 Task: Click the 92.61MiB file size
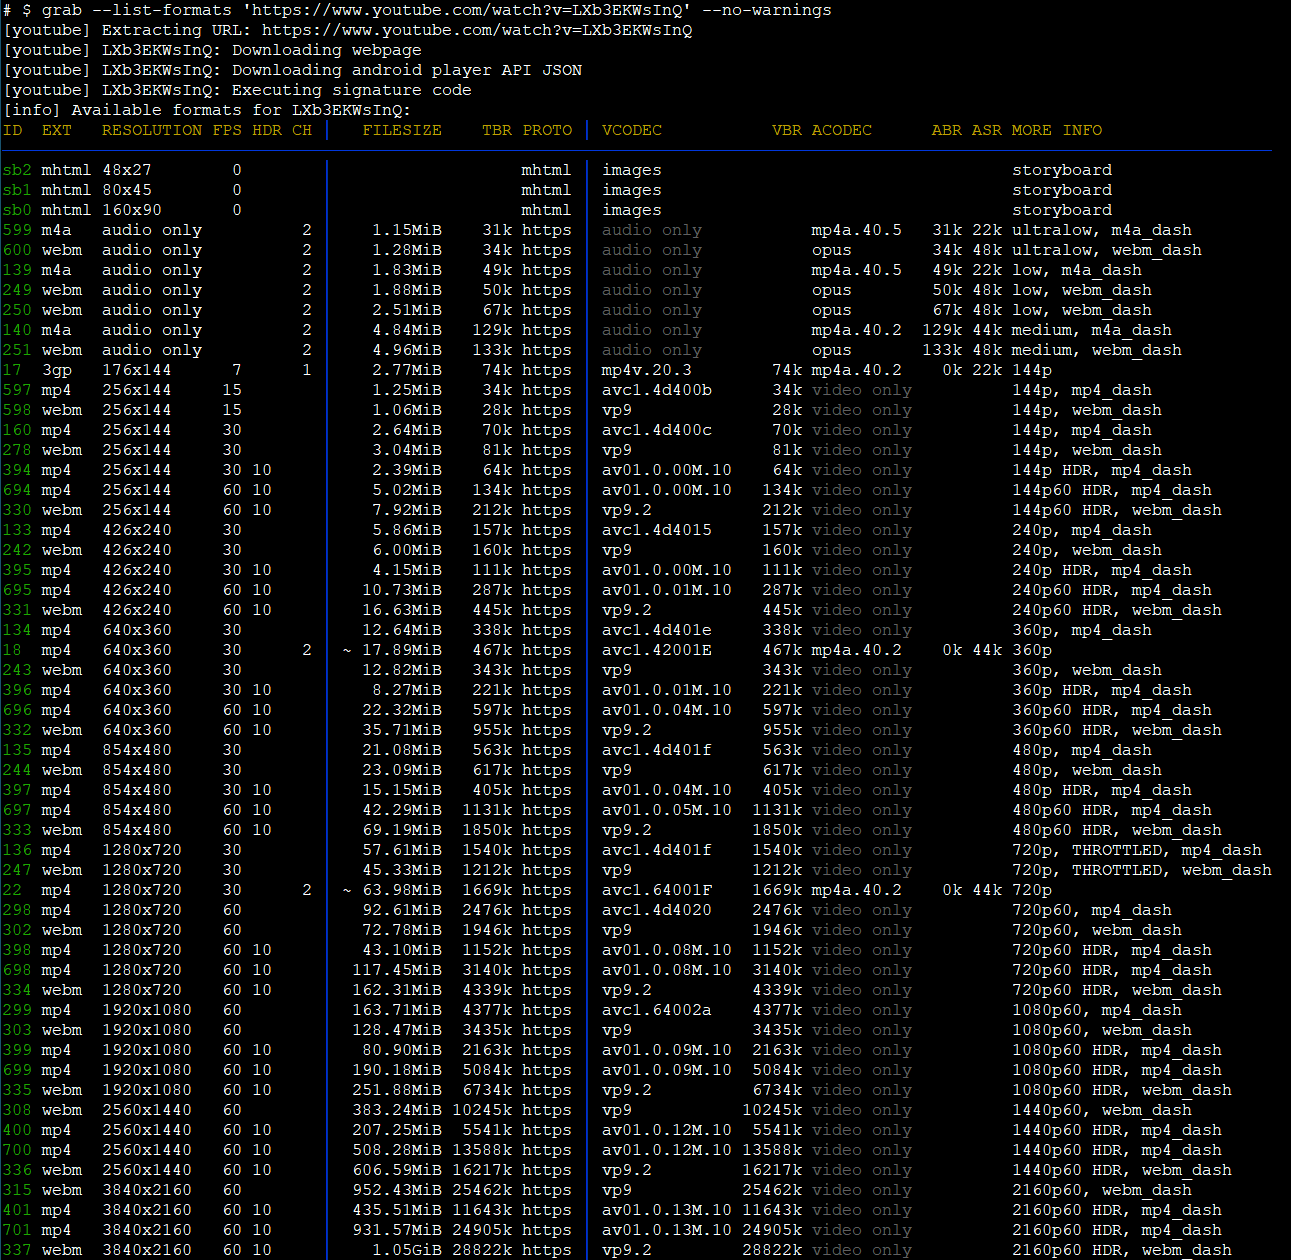402,910
